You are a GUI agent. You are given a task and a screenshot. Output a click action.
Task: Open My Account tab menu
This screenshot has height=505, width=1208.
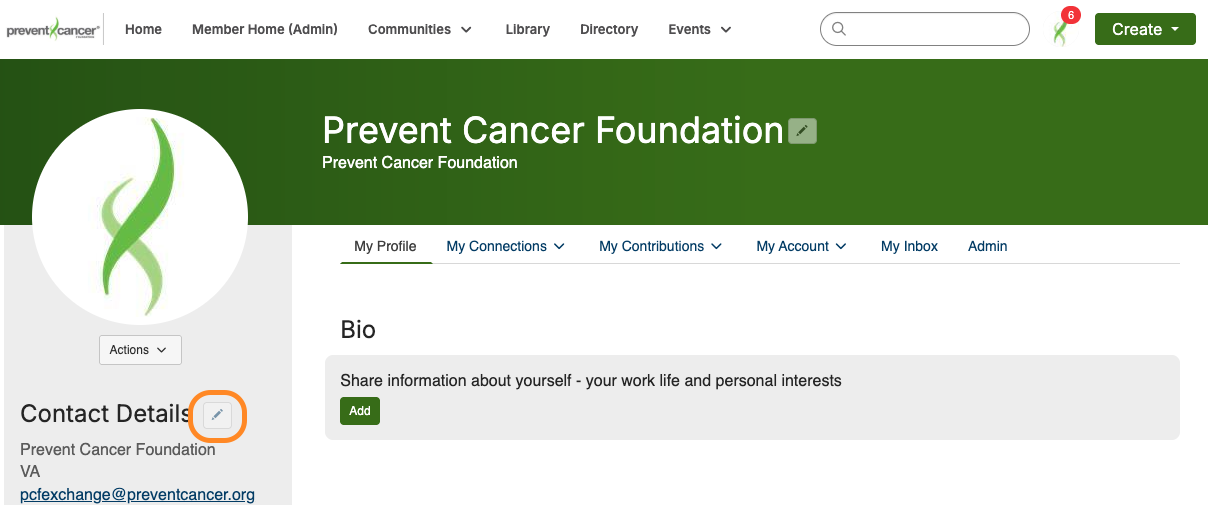pyautogui.click(x=802, y=246)
